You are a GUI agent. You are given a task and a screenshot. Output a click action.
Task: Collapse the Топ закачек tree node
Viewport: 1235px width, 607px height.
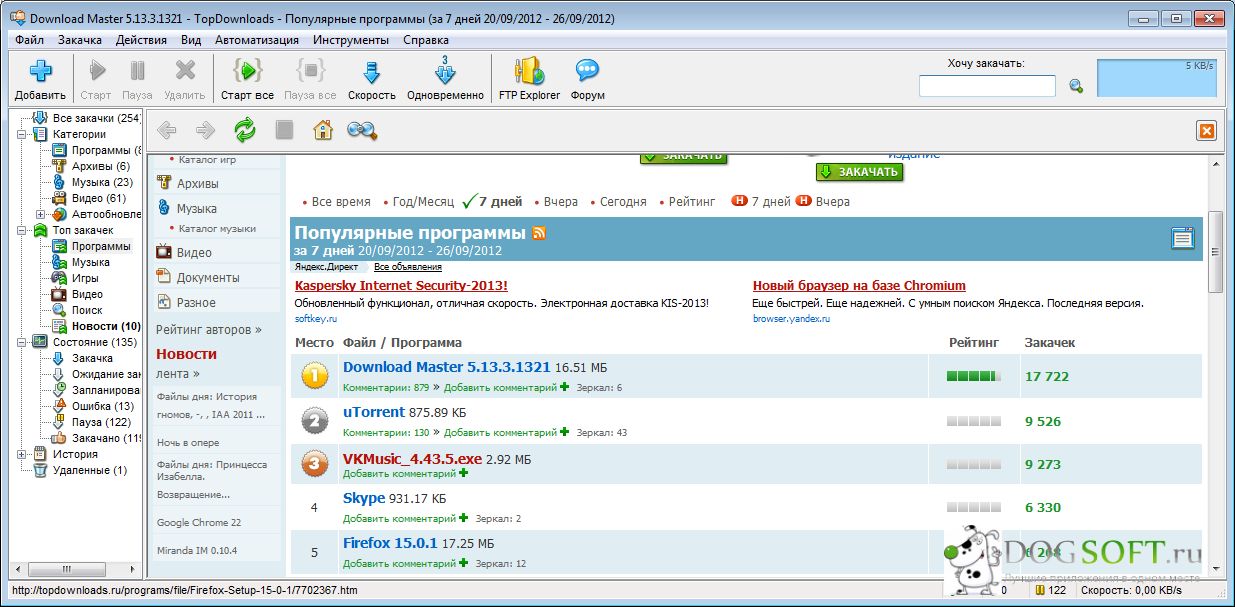23,230
